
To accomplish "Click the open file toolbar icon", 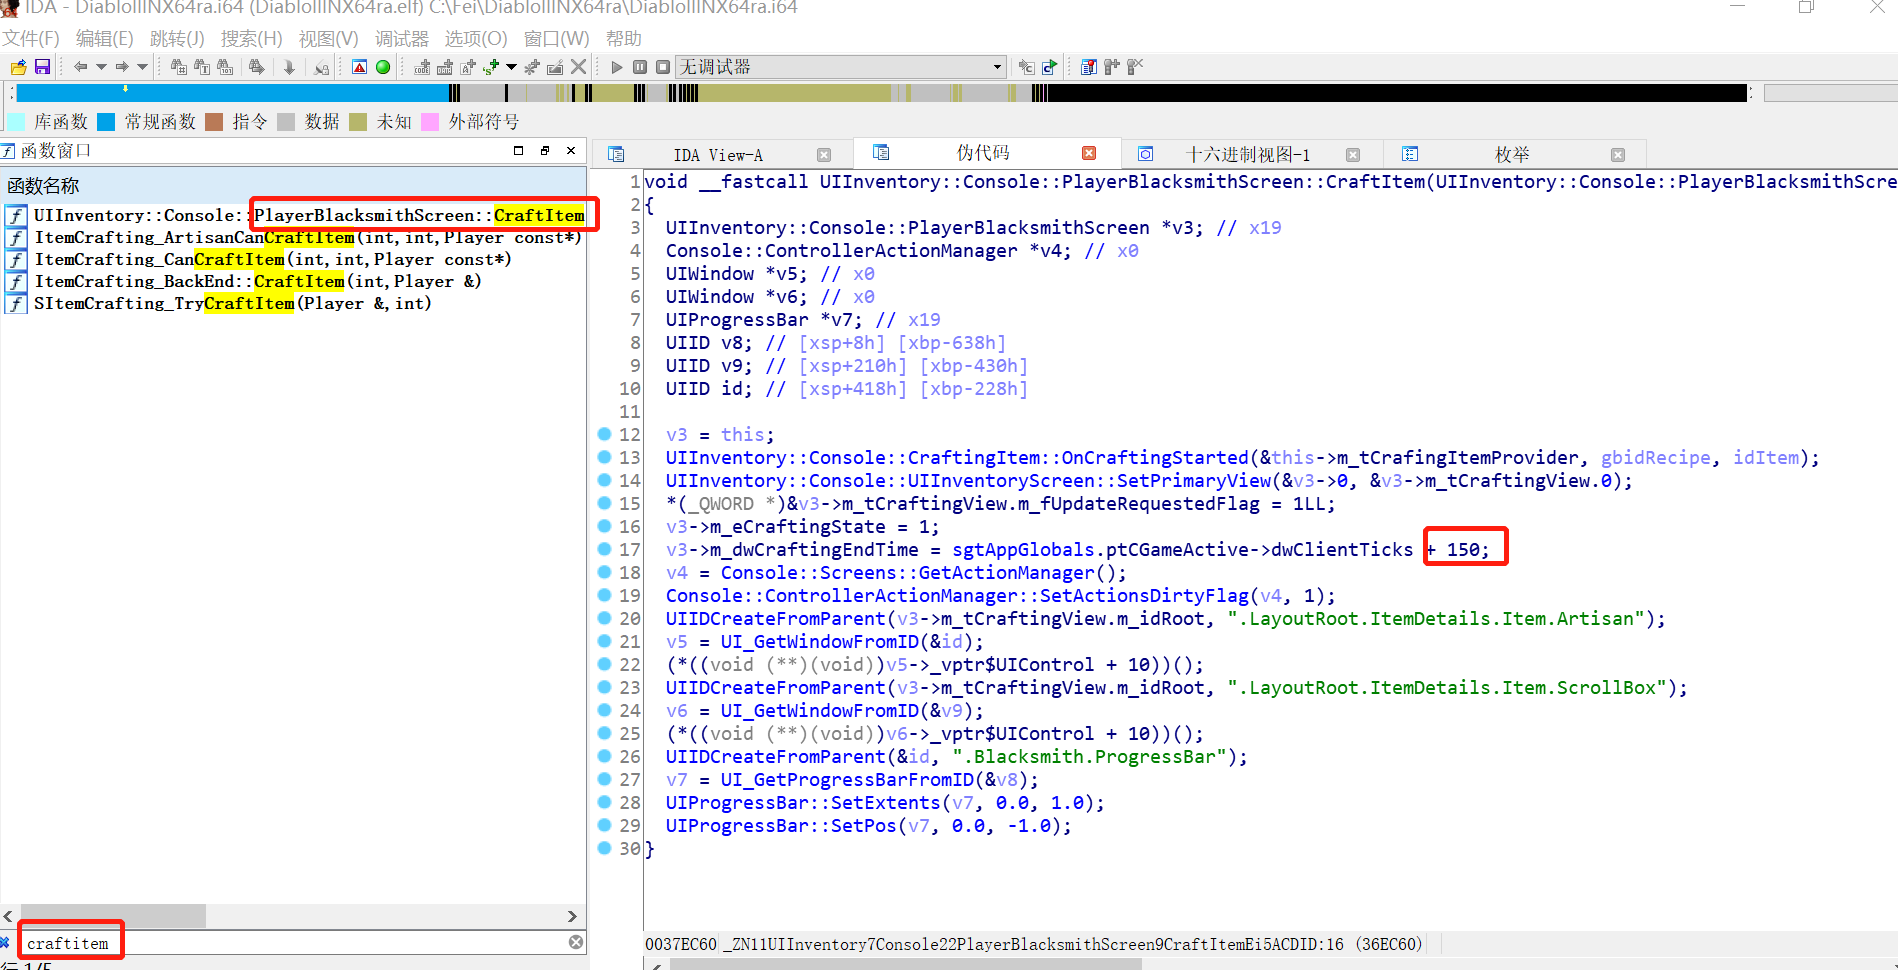I will tap(18, 67).
